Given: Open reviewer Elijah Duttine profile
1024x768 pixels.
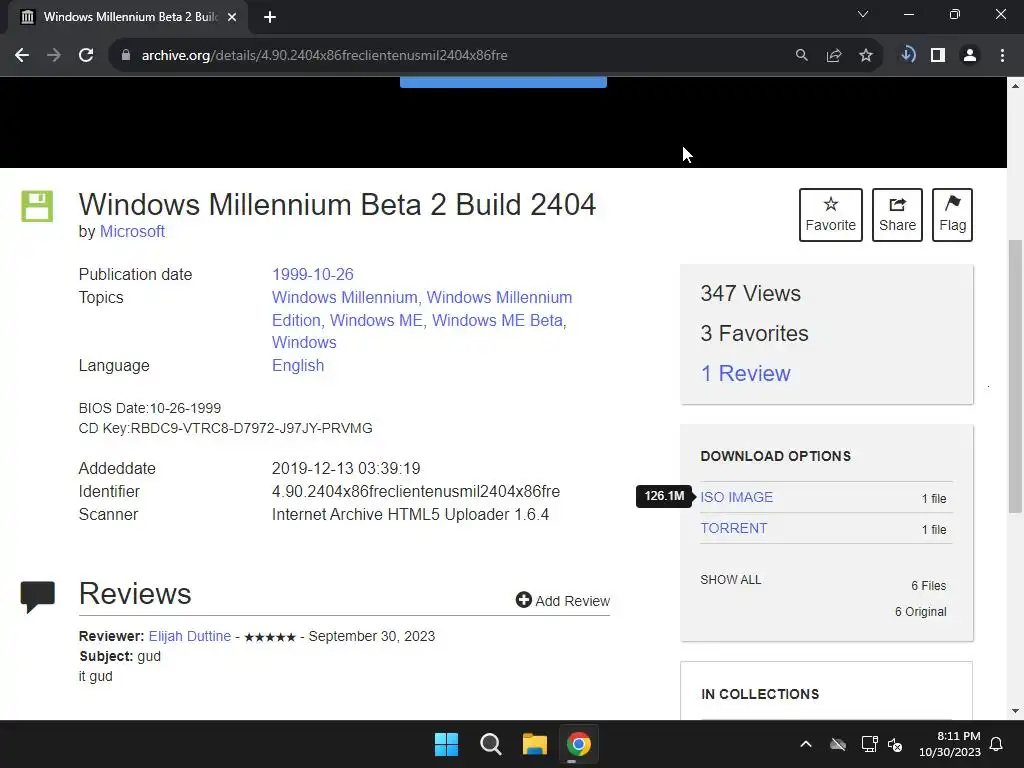Looking at the screenshot, I should click(x=190, y=636).
